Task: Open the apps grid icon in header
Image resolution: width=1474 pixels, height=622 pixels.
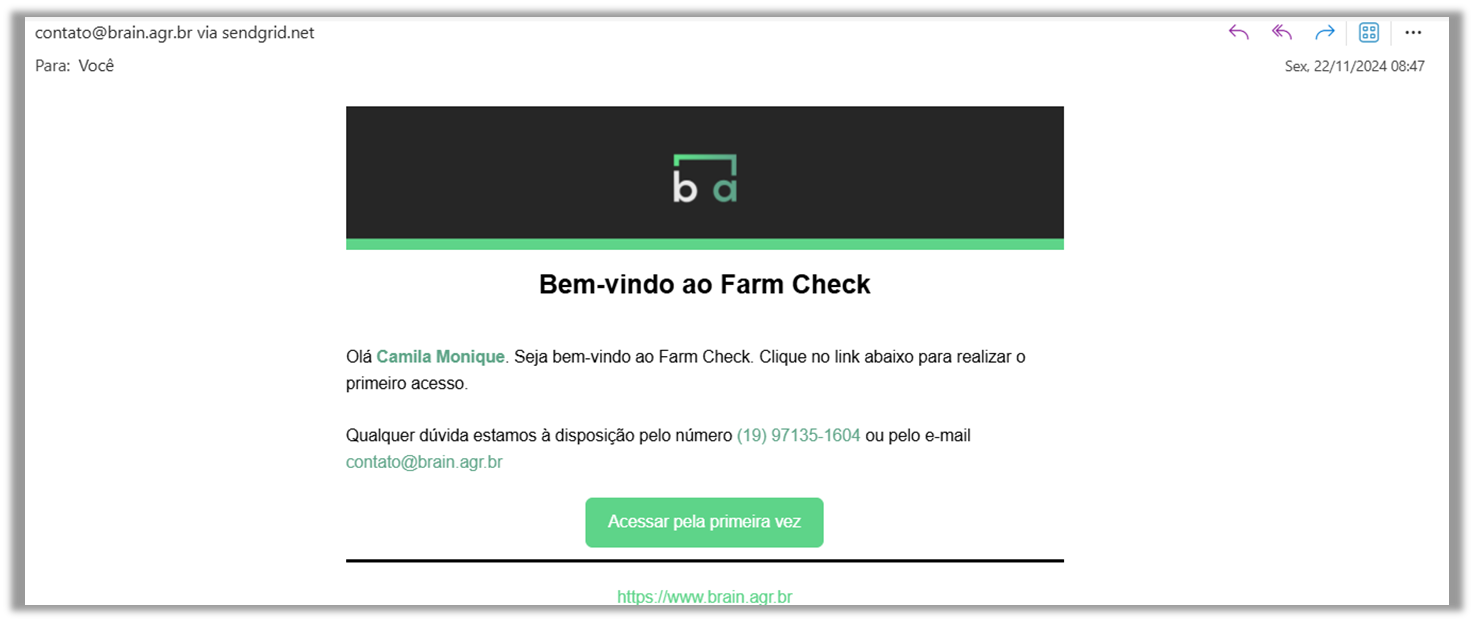Action: [x=1369, y=32]
